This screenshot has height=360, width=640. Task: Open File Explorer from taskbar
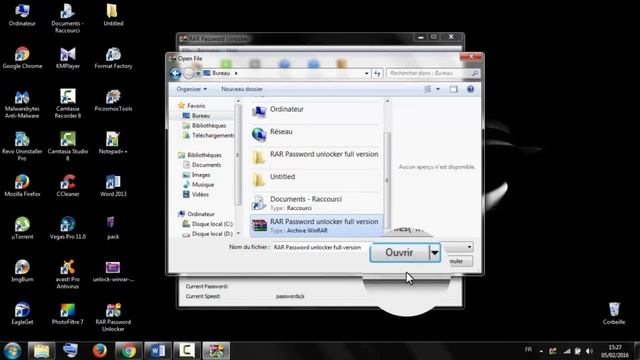click(x=41, y=351)
